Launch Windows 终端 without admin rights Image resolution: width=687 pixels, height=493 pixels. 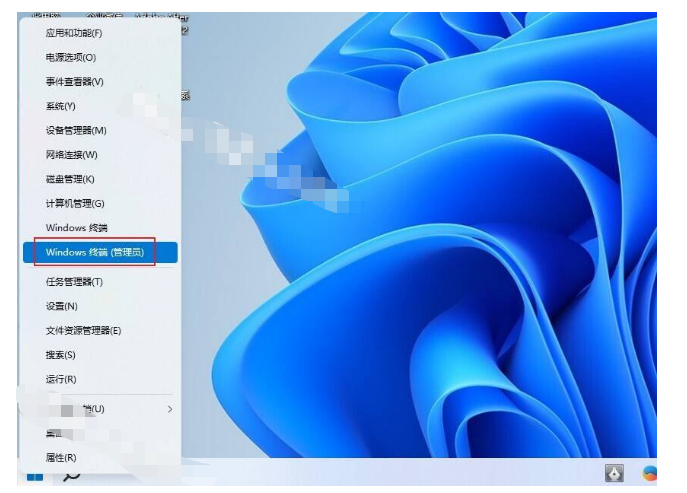(76, 228)
